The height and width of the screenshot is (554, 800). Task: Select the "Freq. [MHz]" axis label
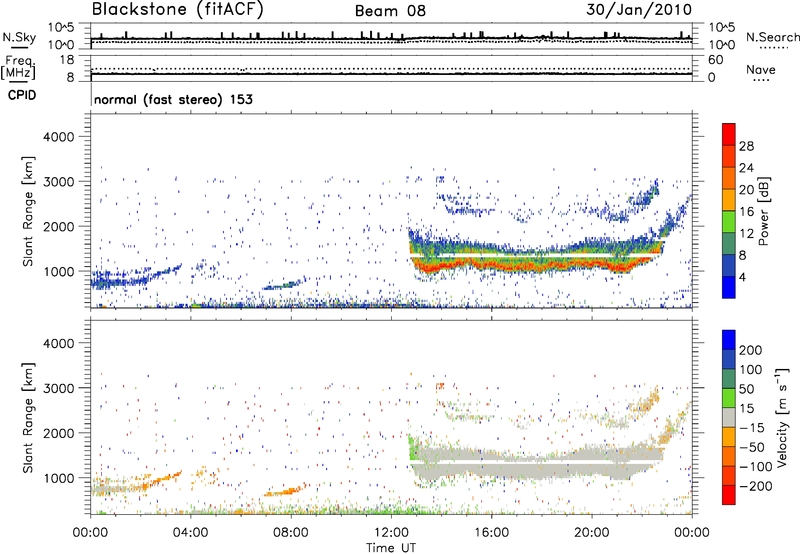(19, 68)
